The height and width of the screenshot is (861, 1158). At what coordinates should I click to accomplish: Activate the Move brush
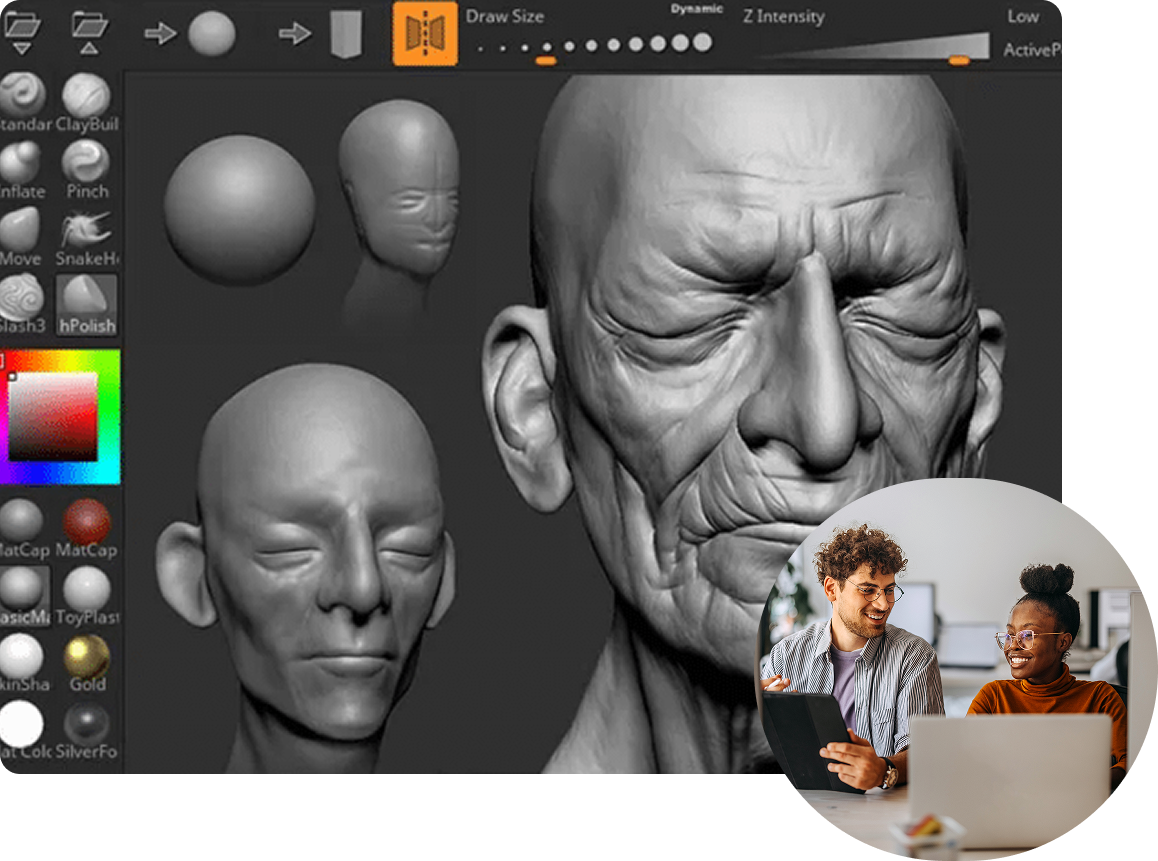[x=20, y=231]
